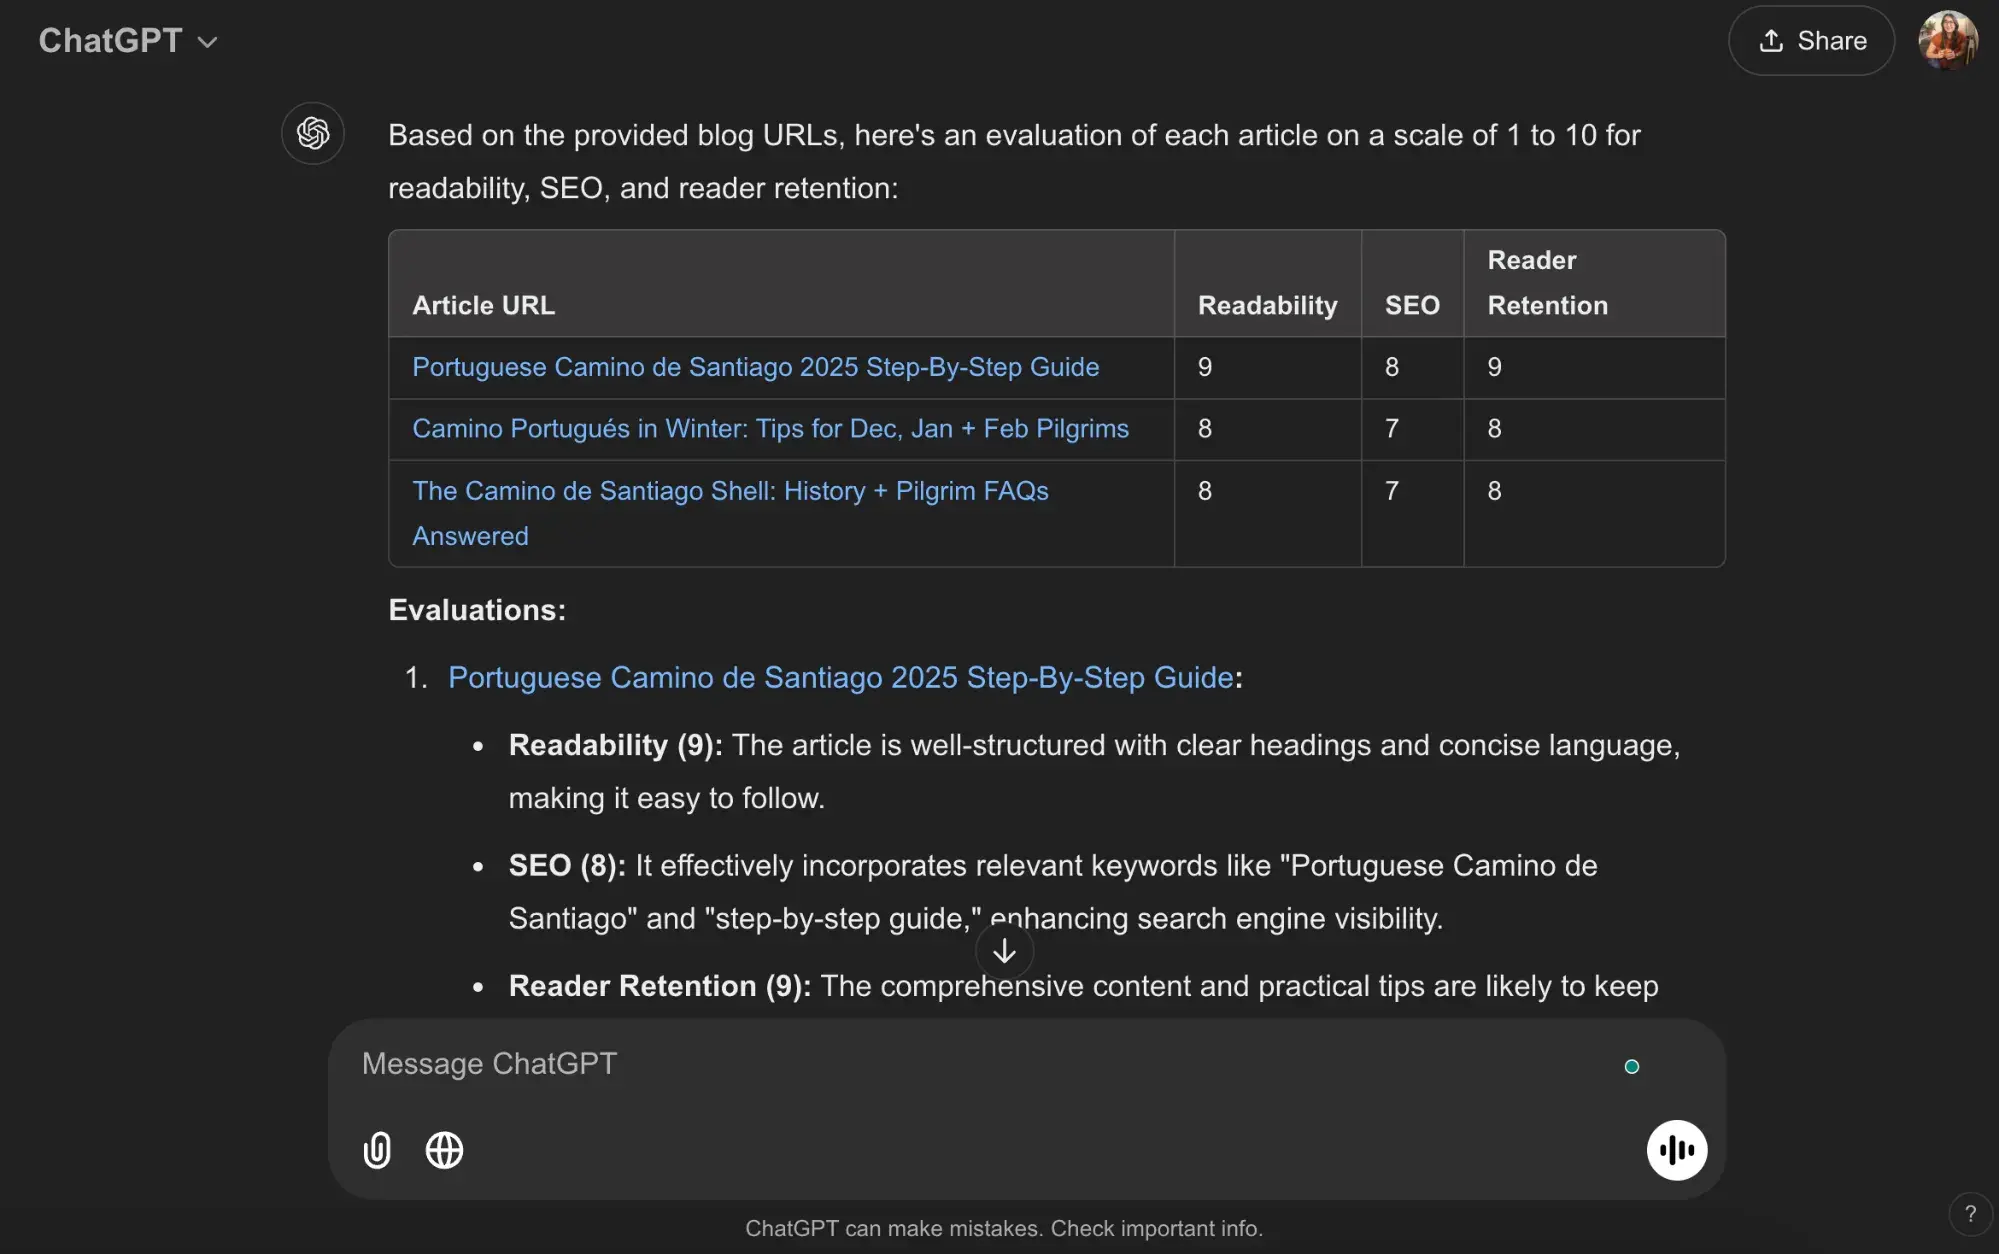1999x1255 pixels.
Task: Open The Camino de Santiago Shell article link
Action: [x=730, y=513]
